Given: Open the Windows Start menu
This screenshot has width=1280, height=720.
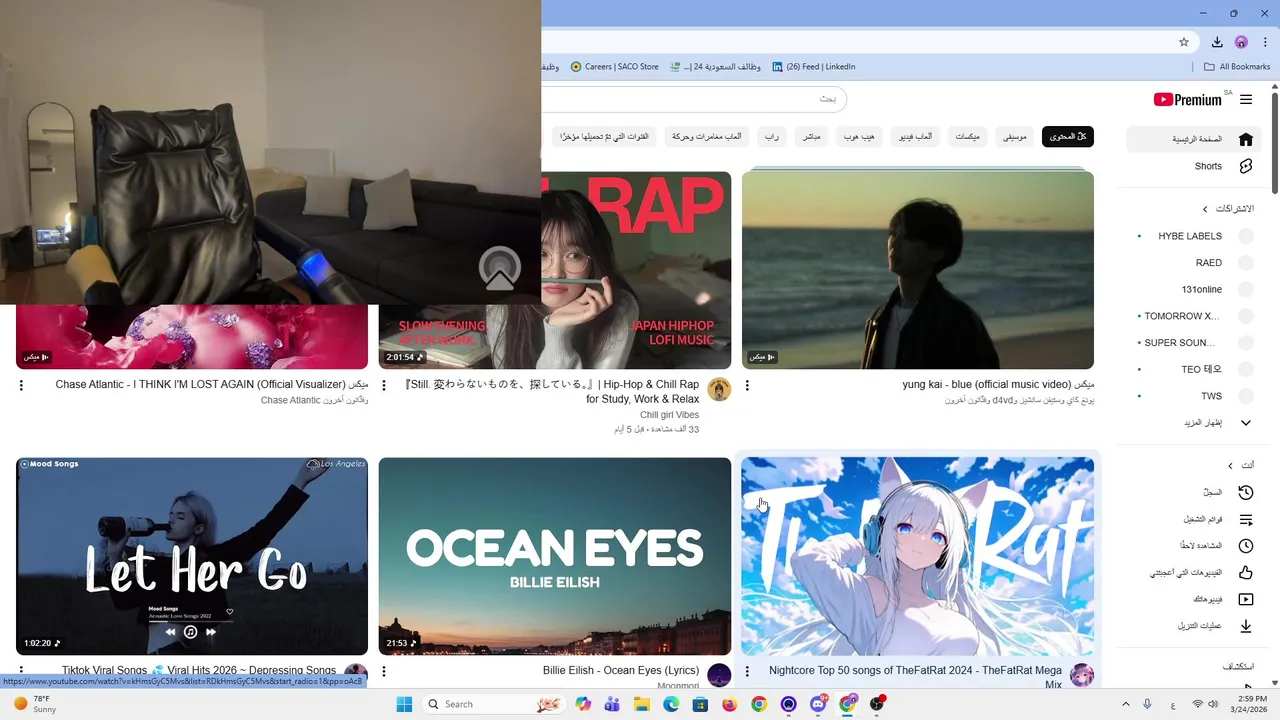Looking at the screenshot, I should (404, 704).
